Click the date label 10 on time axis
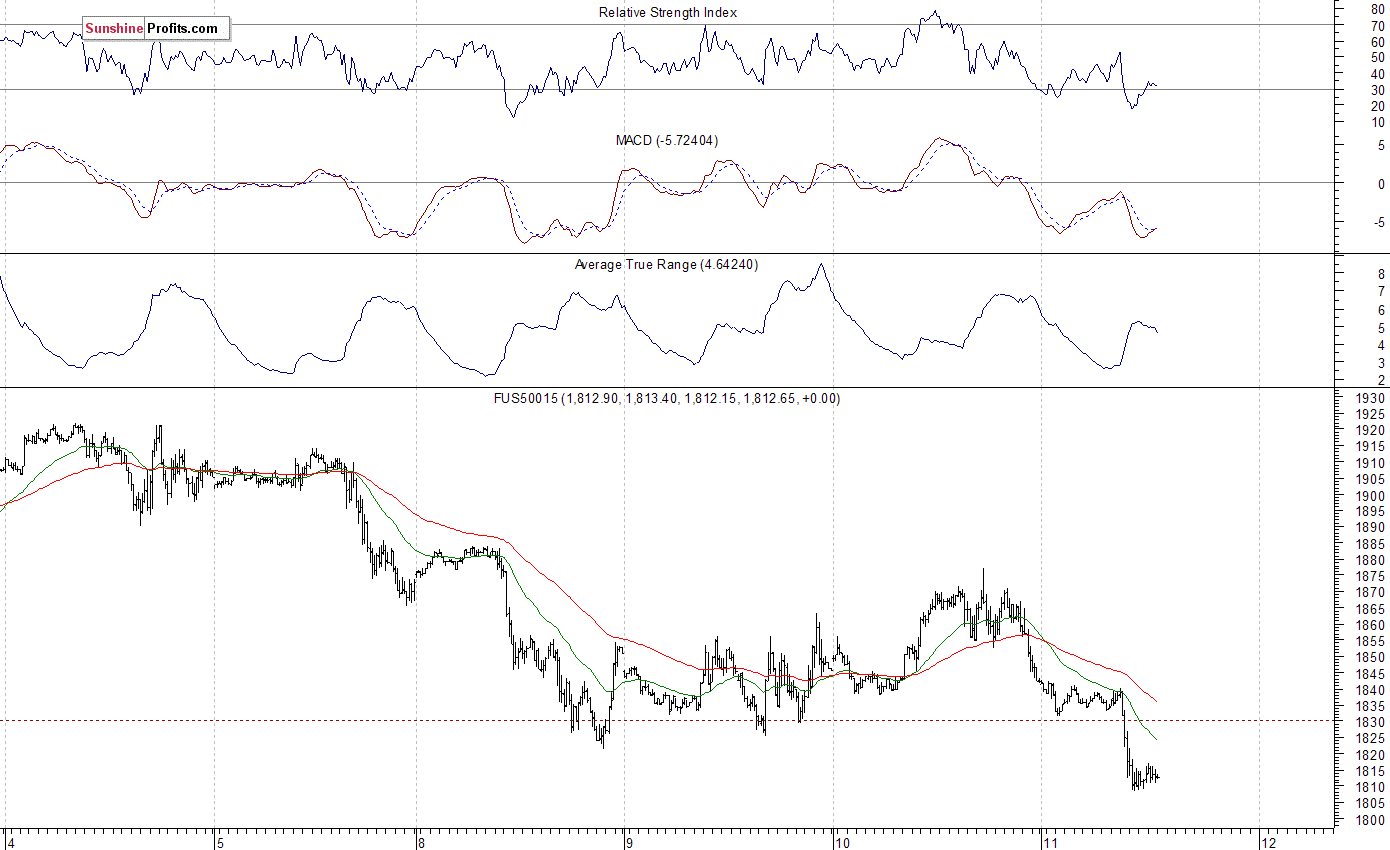 842,842
